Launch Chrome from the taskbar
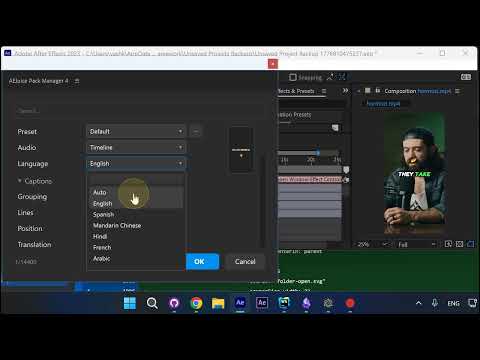This screenshot has width=480, height=360. click(x=196, y=303)
